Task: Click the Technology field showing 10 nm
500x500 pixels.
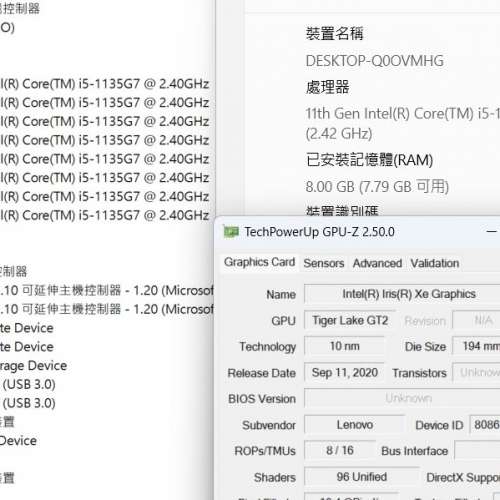Action: tap(345, 346)
